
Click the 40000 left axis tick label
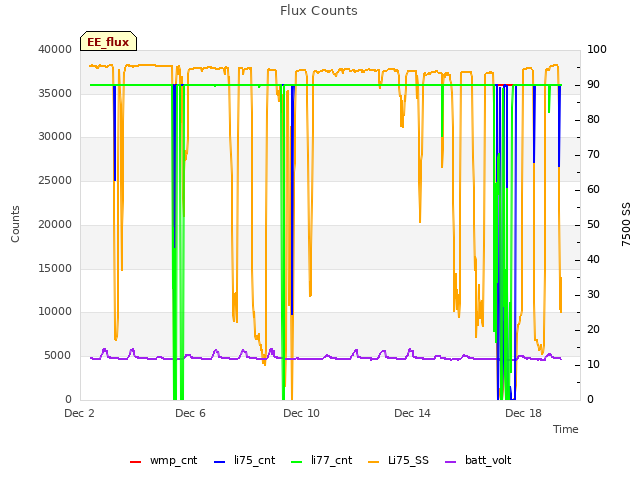coord(55,49)
